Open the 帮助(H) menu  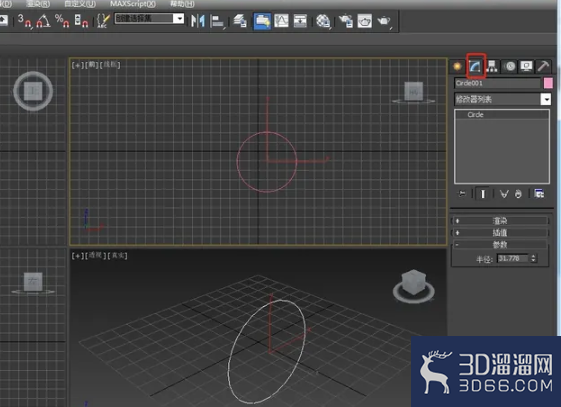click(182, 4)
